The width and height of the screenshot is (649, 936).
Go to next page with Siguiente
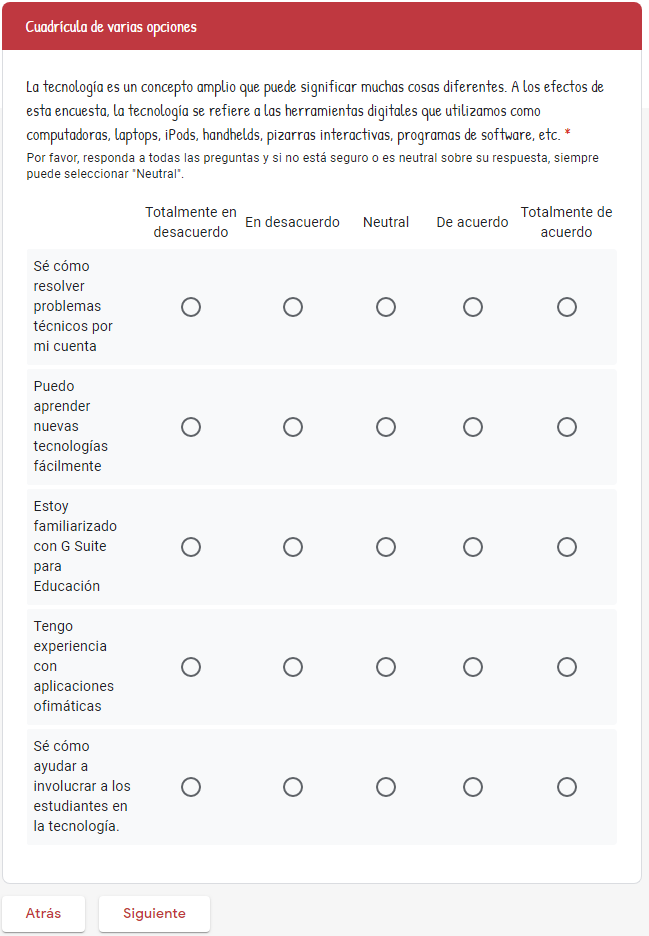154,913
